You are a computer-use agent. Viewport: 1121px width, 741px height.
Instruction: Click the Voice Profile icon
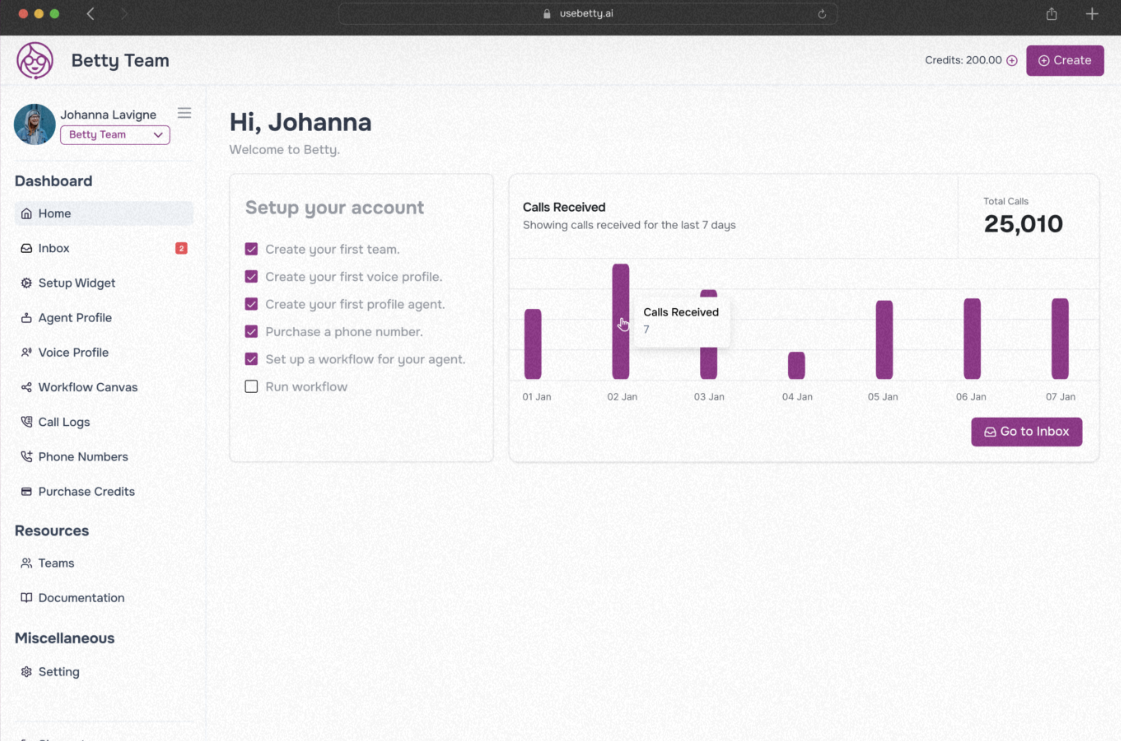pos(26,352)
